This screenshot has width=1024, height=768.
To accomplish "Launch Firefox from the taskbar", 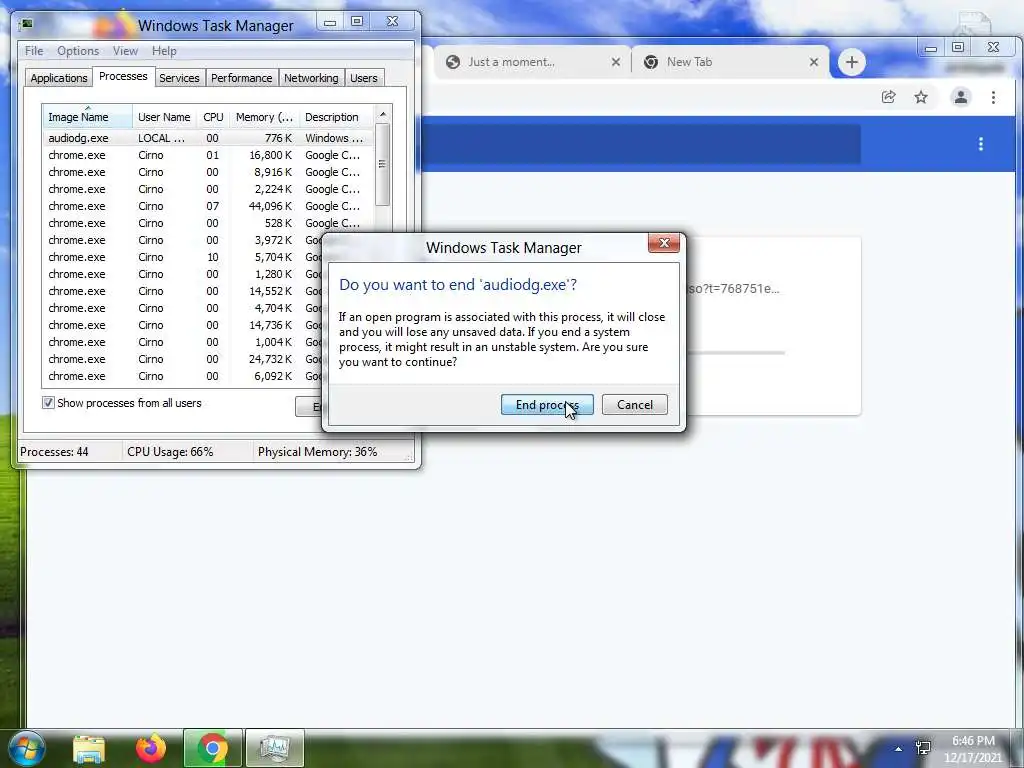I will (151, 748).
